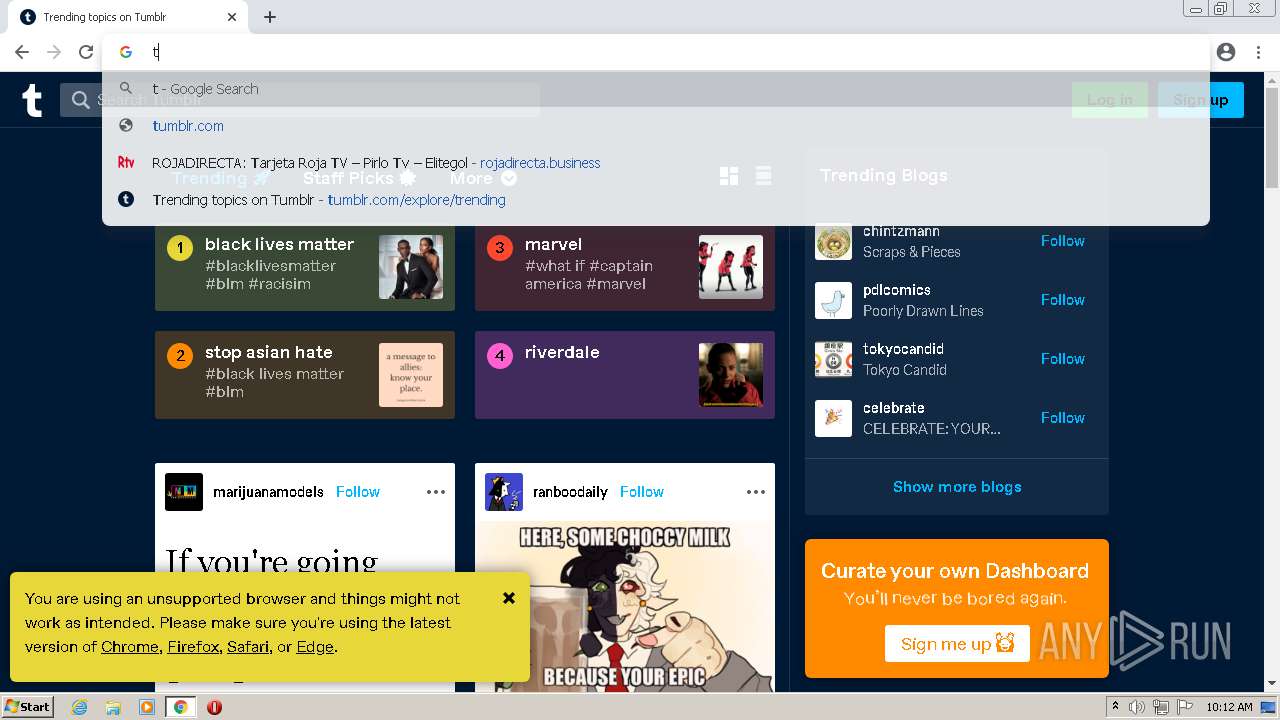Open ranboodaily post options menu

click(x=756, y=492)
